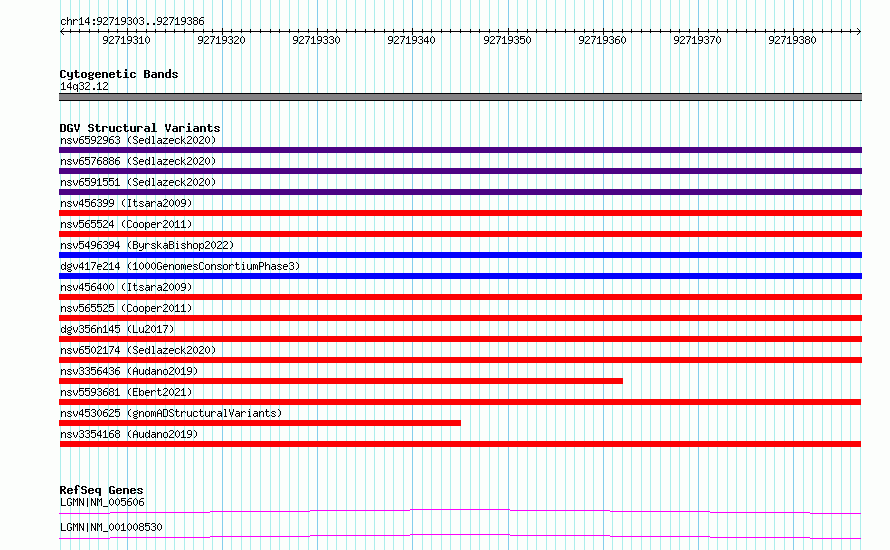This screenshot has width=890, height=550.
Task: Click the short red bar for nsv4530625
Action: (x=260, y=423)
